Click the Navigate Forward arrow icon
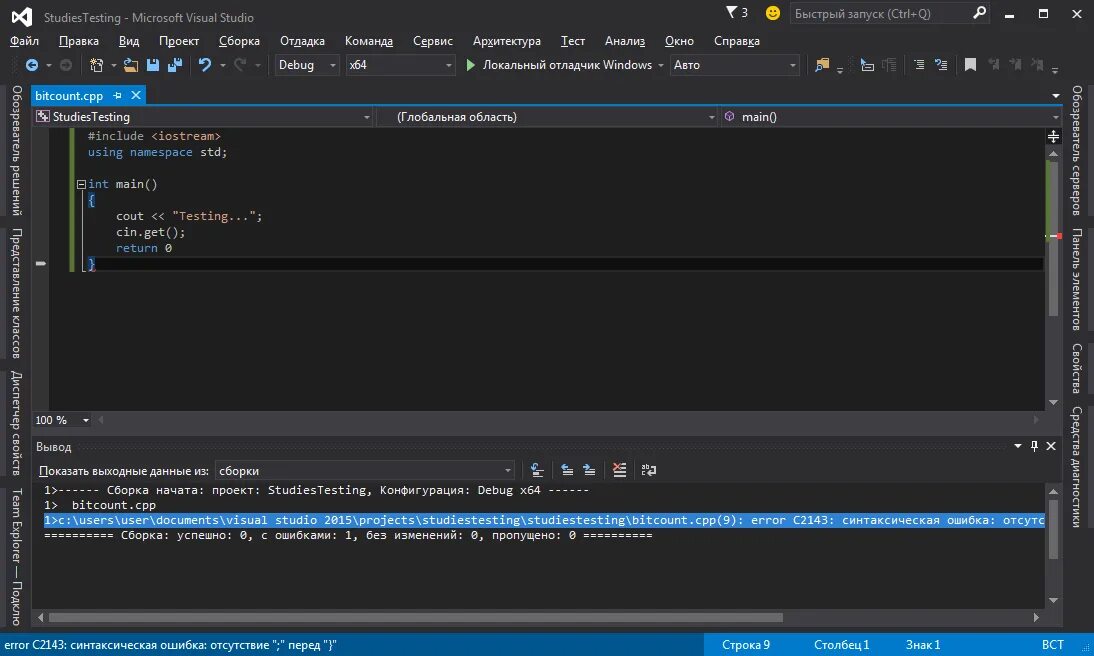 (x=66, y=65)
